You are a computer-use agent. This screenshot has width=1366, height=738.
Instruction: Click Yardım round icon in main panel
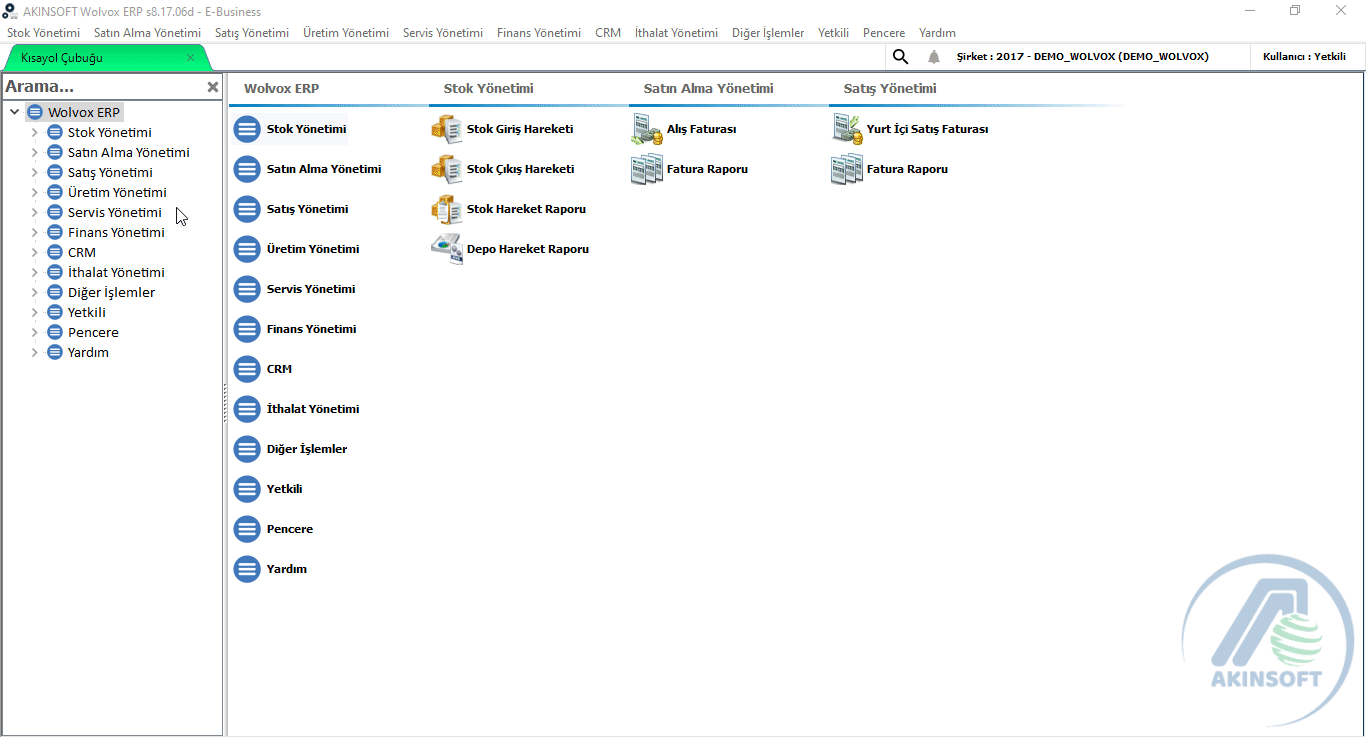[x=247, y=569]
